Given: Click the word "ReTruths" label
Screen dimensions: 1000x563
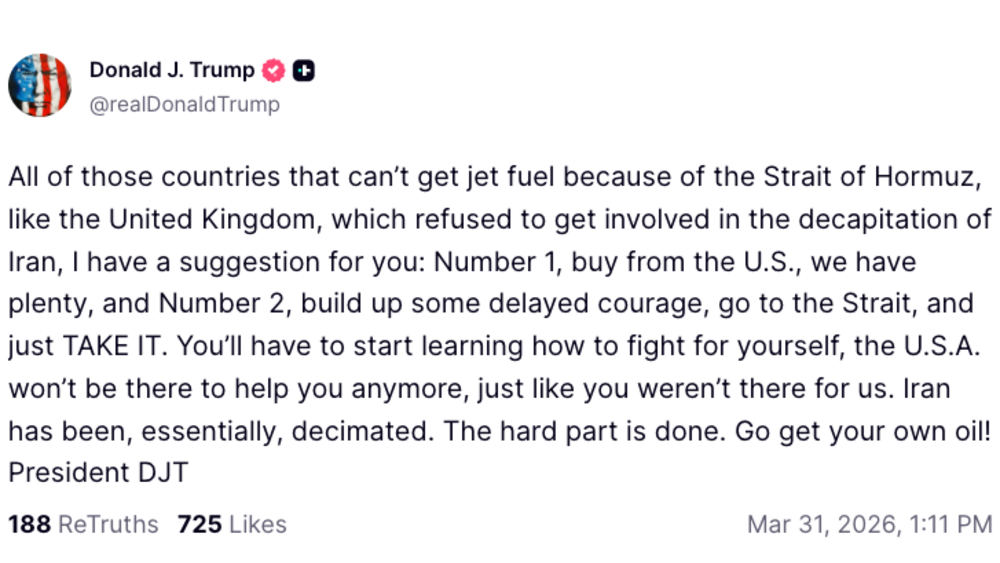Looking at the screenshot, I should click(x=108, y=524).
